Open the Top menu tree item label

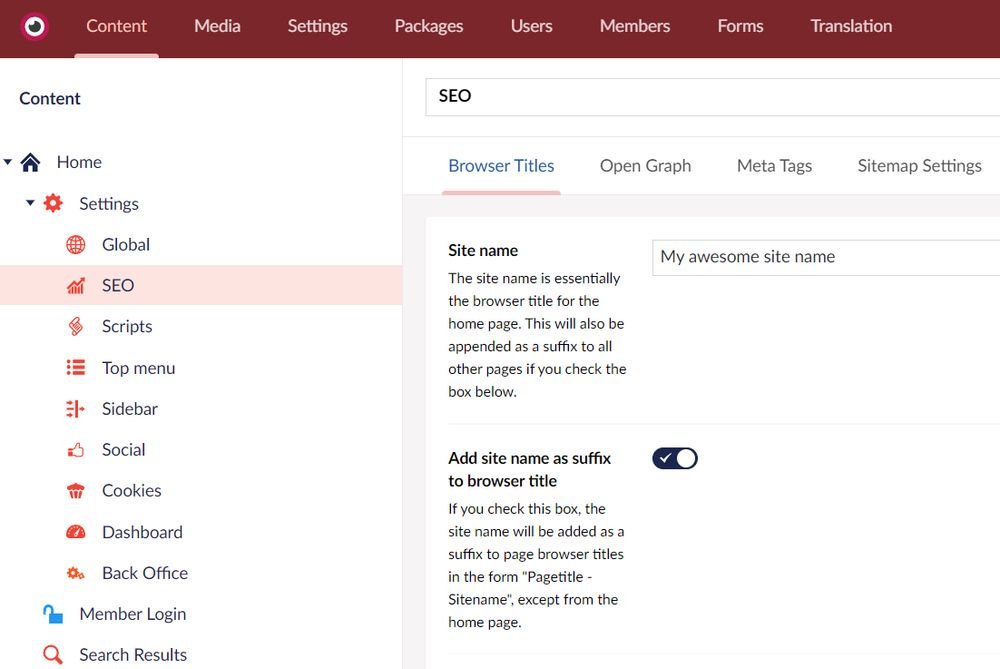pyautogui.click(x=138, y=368)
